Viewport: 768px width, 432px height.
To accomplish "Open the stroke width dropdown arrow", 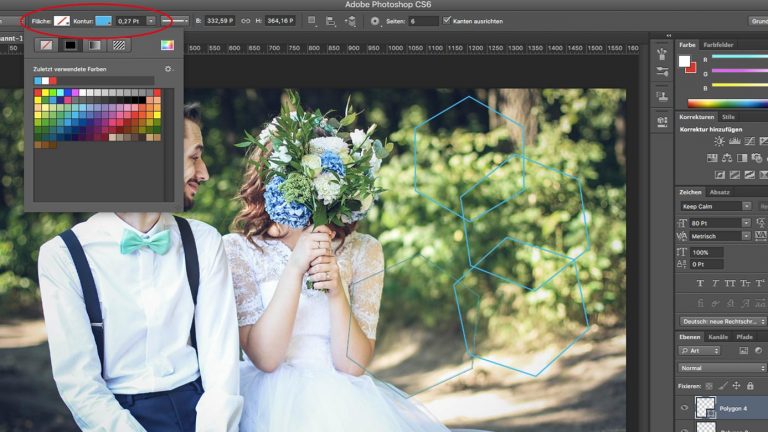I will [x=152, y=20].
